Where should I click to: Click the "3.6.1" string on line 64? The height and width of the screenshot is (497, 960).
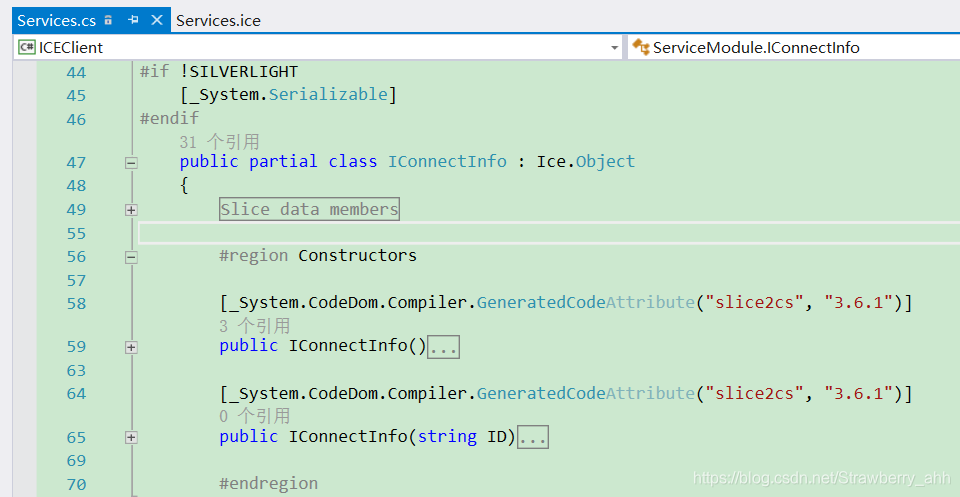[x=859, y=393]
